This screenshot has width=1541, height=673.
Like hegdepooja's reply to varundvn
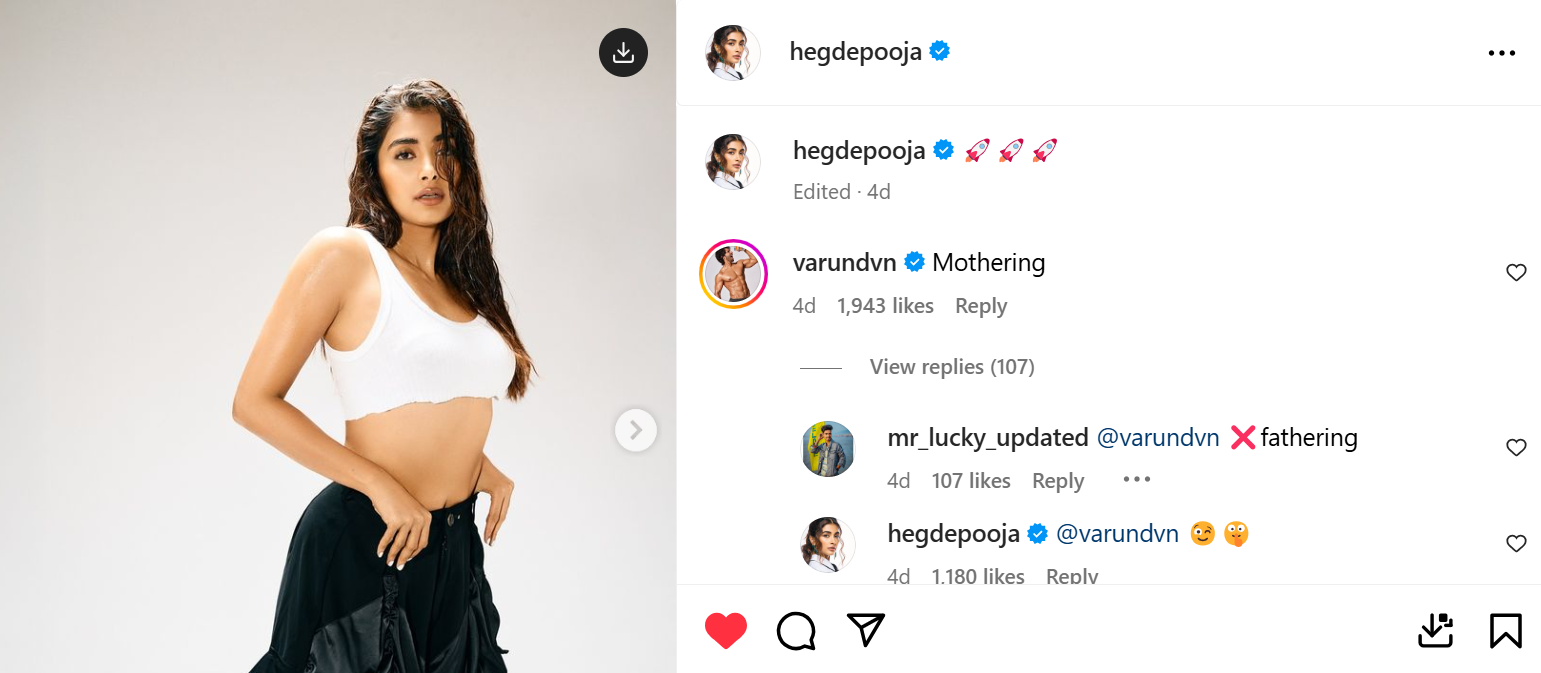tap(1516, 543)
